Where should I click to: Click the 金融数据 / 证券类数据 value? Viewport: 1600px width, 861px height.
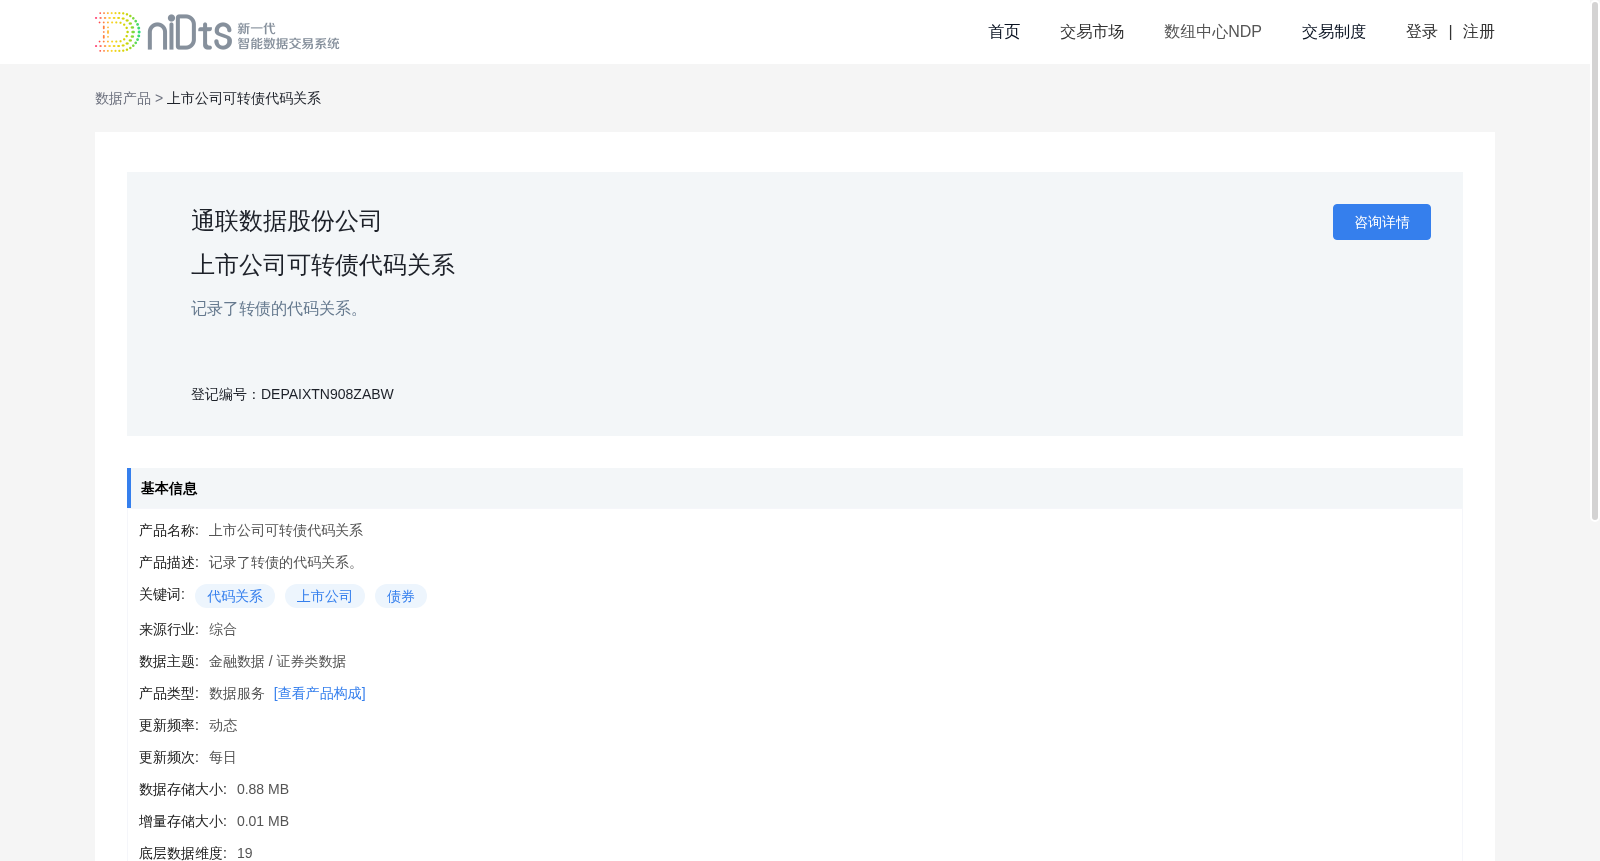277,661
